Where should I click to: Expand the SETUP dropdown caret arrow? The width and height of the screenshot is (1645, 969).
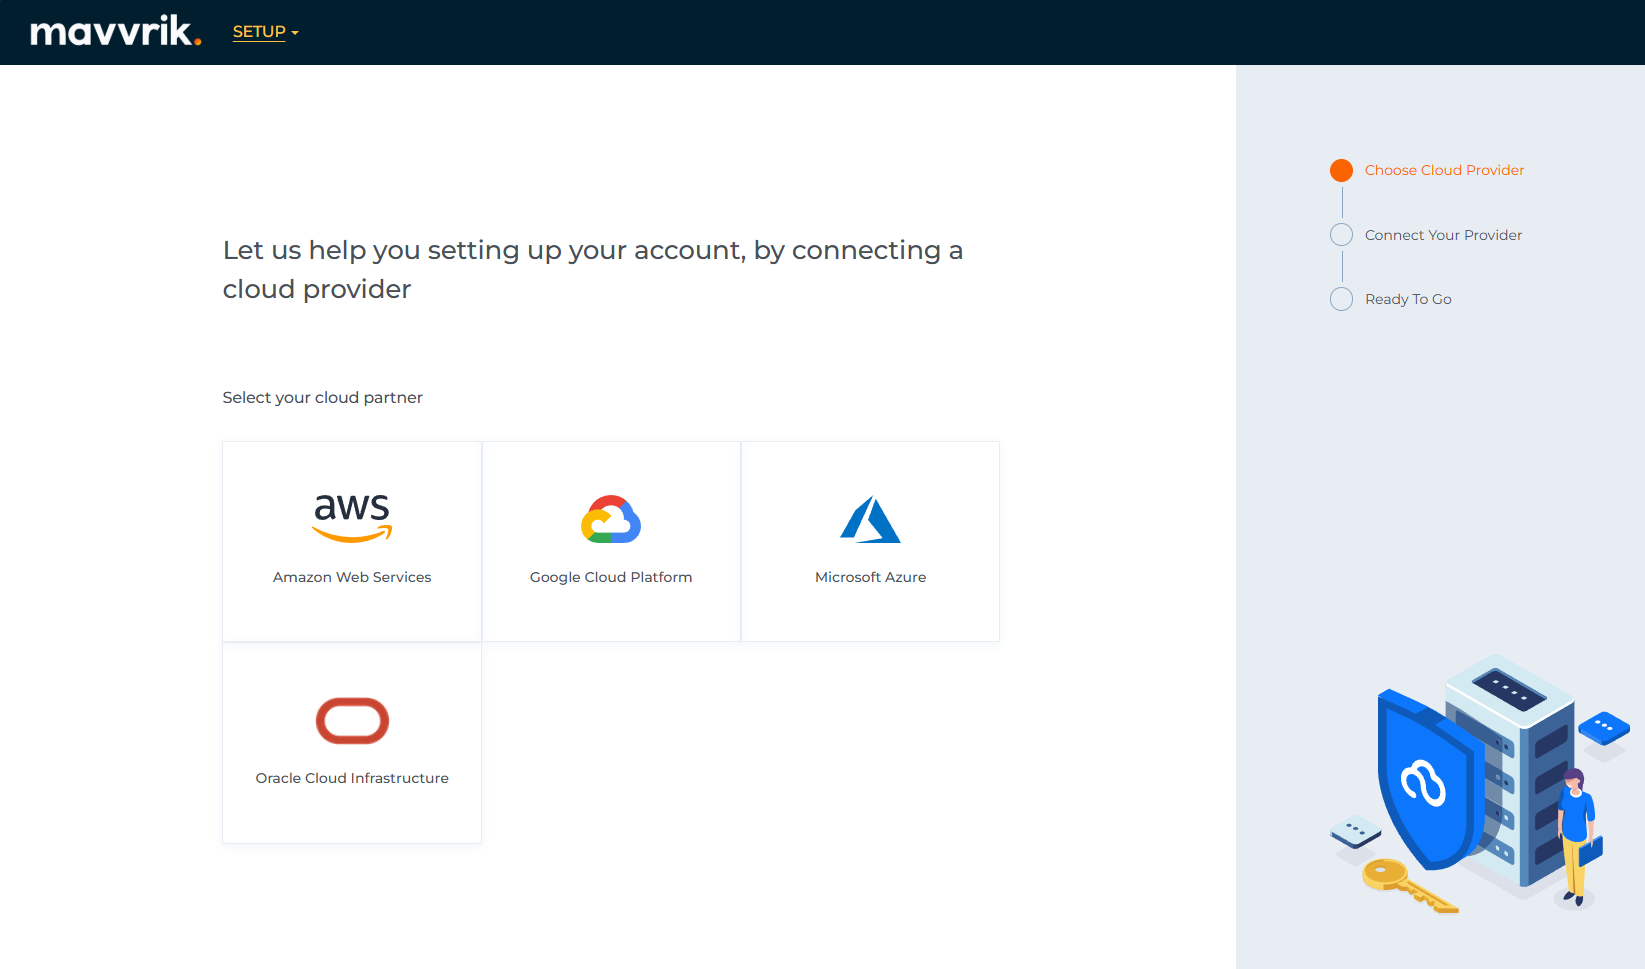tap(295, 33)
